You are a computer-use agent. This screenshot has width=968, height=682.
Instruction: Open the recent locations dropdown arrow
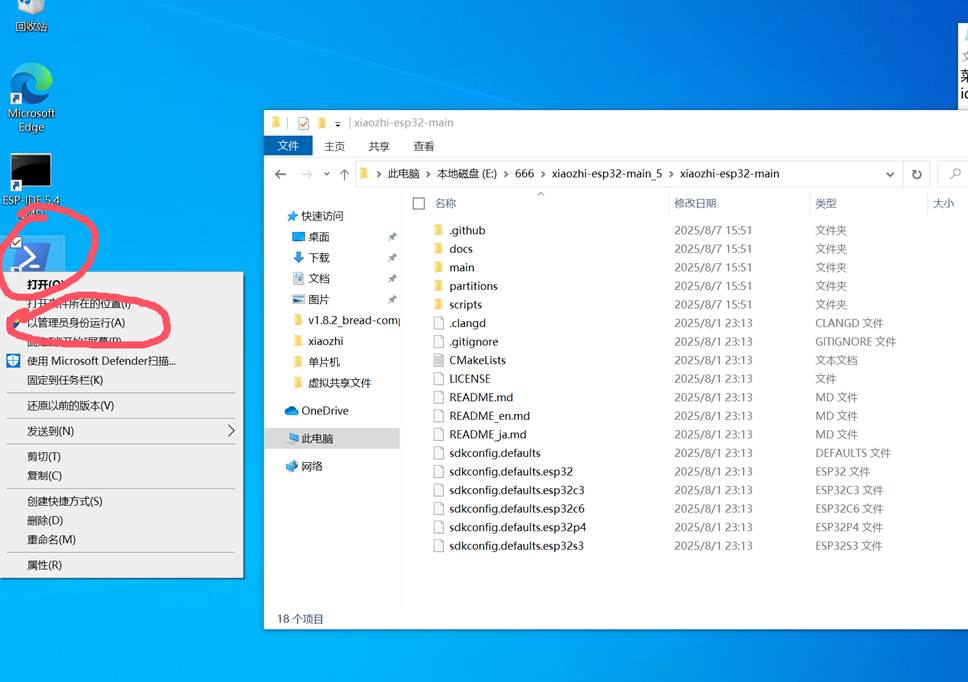(x=326, y=174)
